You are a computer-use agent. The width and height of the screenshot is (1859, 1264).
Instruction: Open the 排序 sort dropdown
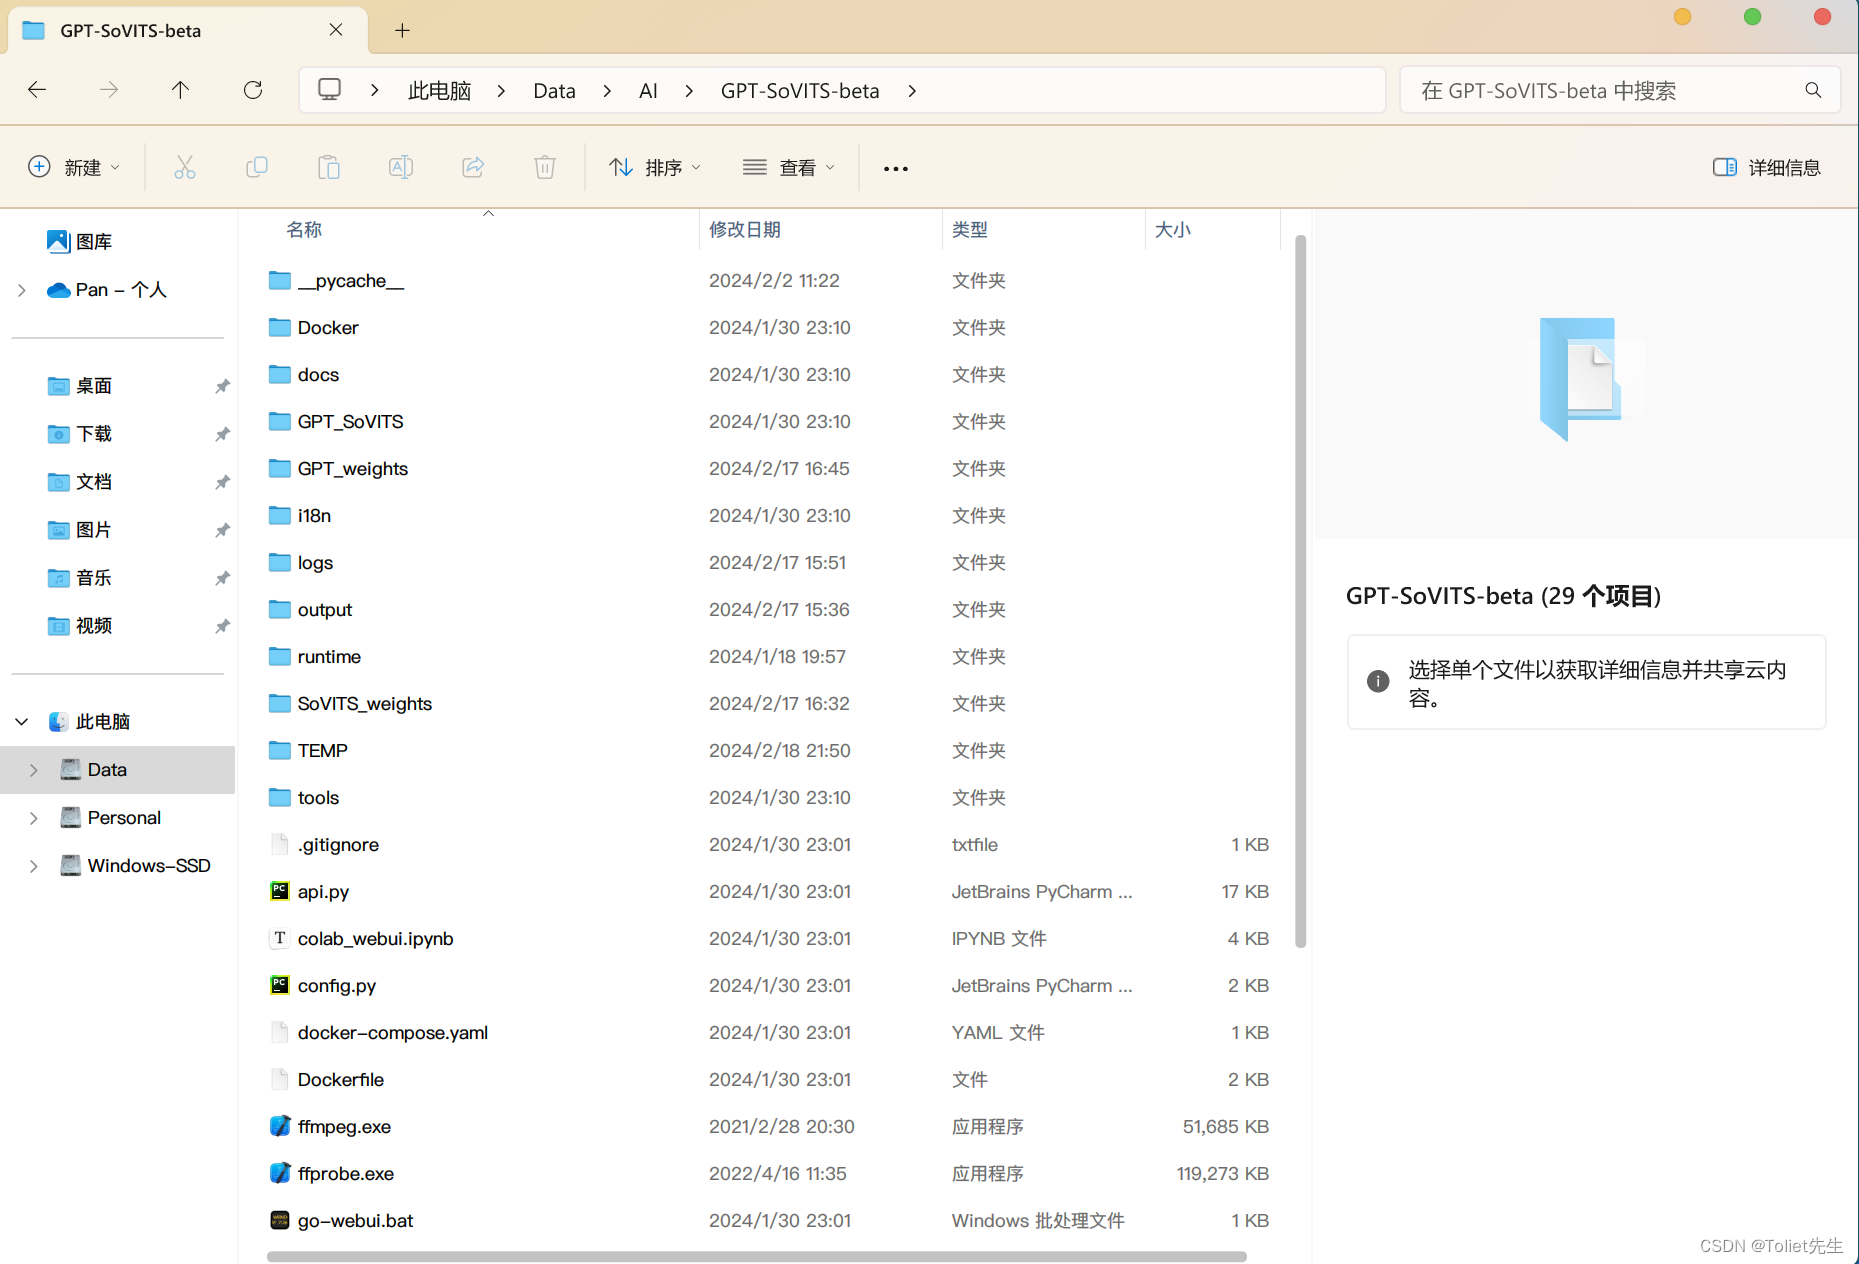tap(655, 167)
